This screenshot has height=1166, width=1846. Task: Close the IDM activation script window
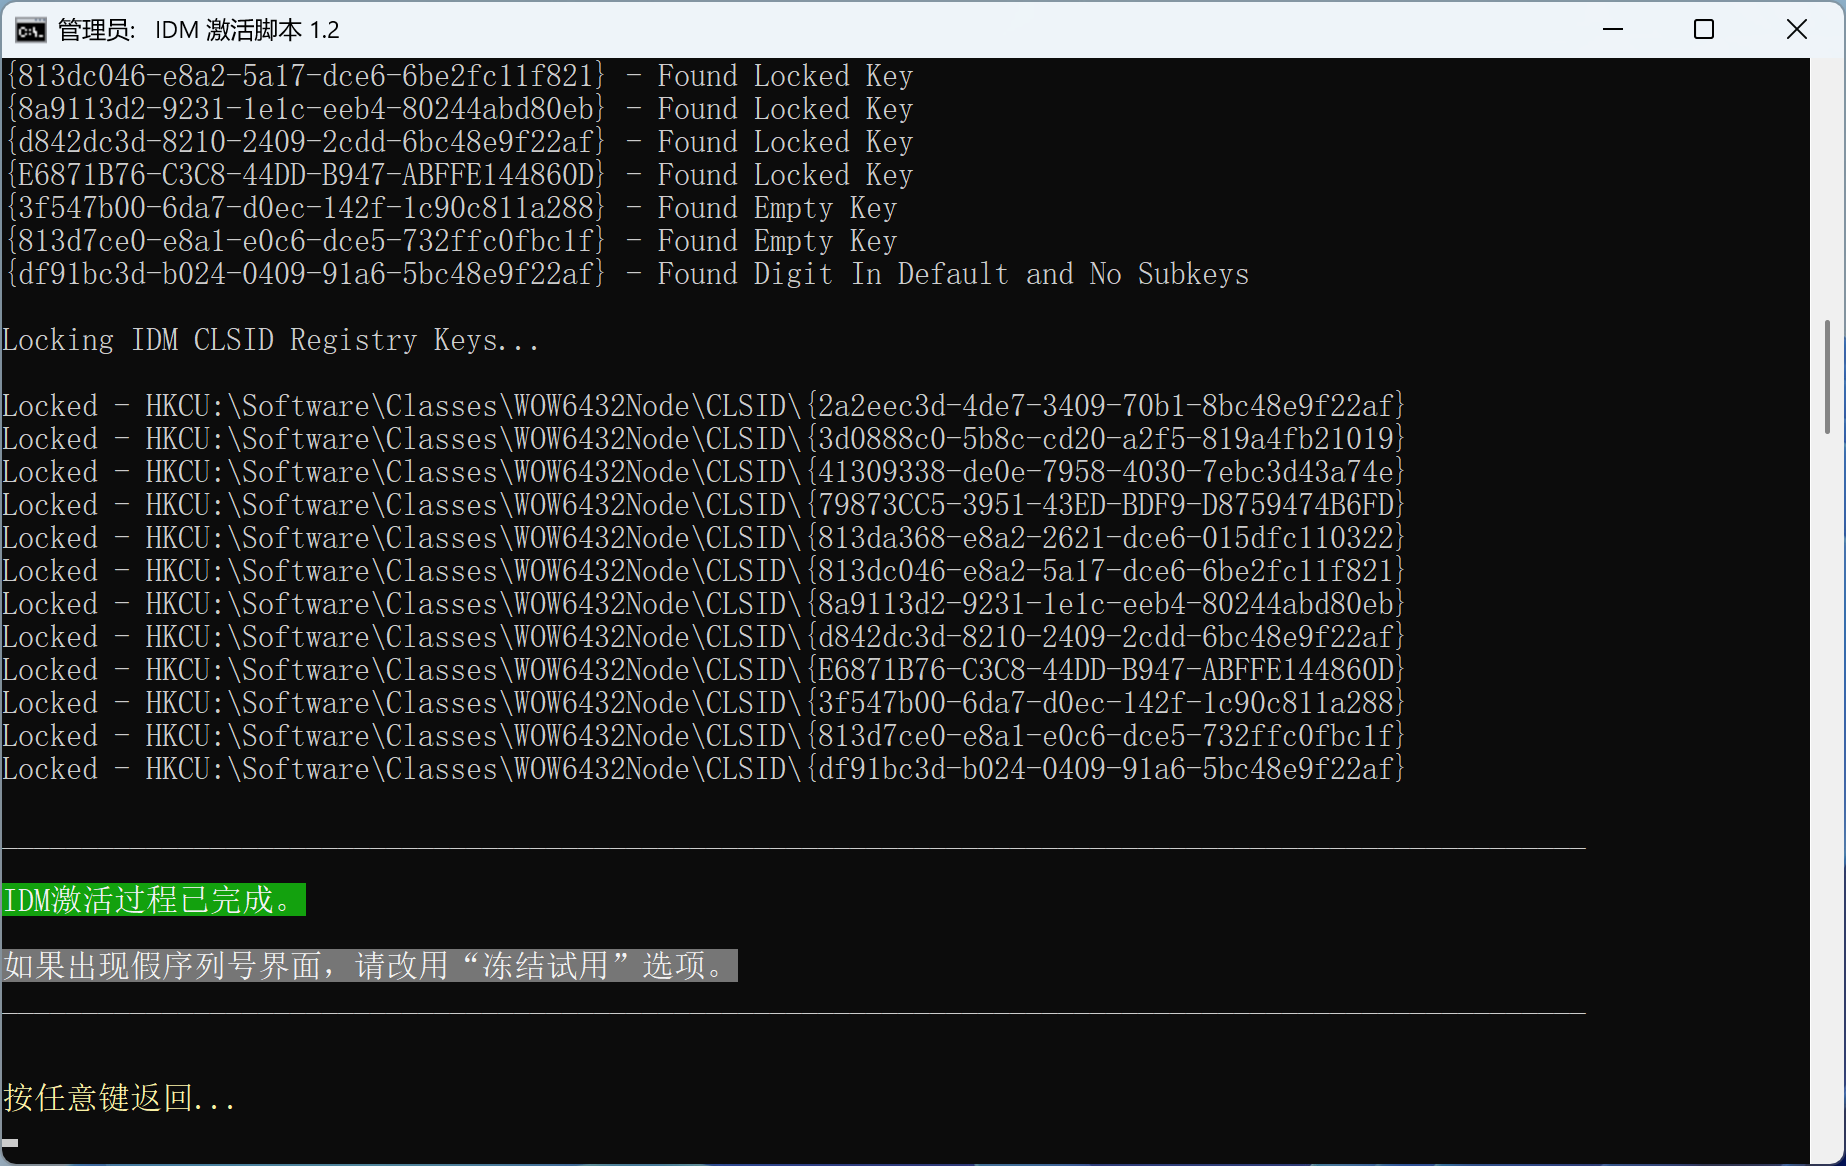[1797, 29]
